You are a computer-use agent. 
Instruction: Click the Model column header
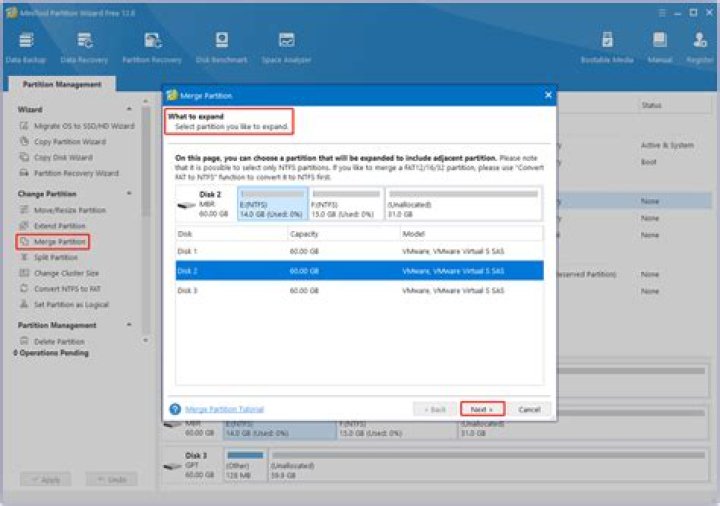[472, 234]
